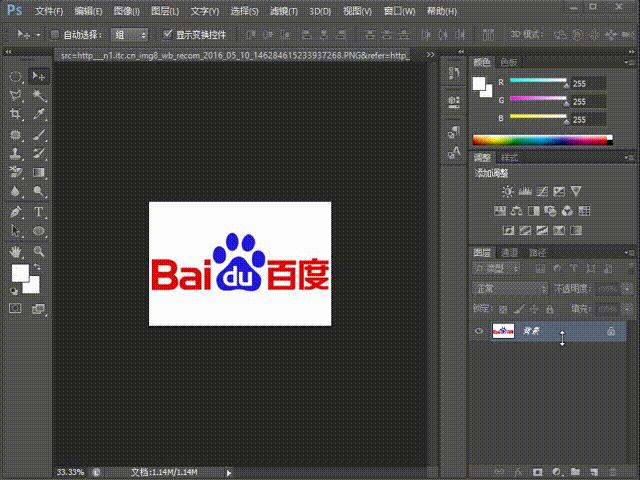640x480 pixels.
Task: Add Brightness/Contrast adjustment
Action: [508, 191]
